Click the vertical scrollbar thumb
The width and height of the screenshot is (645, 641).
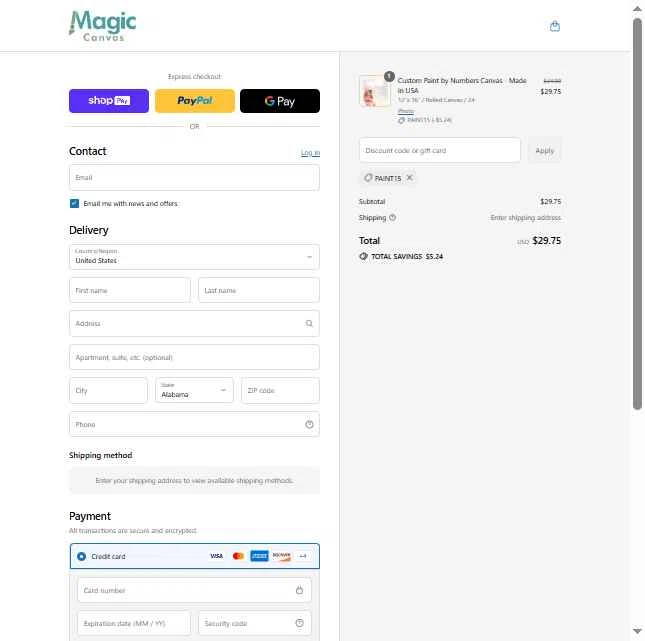pyautogui.click(x=637, y=214)
